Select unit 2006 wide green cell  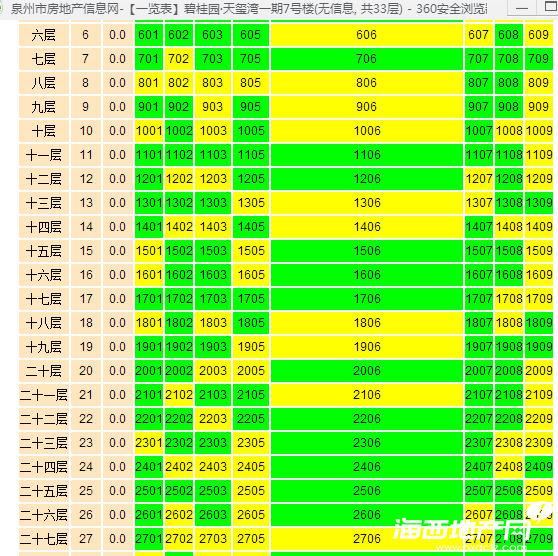(x=367, y=371)
